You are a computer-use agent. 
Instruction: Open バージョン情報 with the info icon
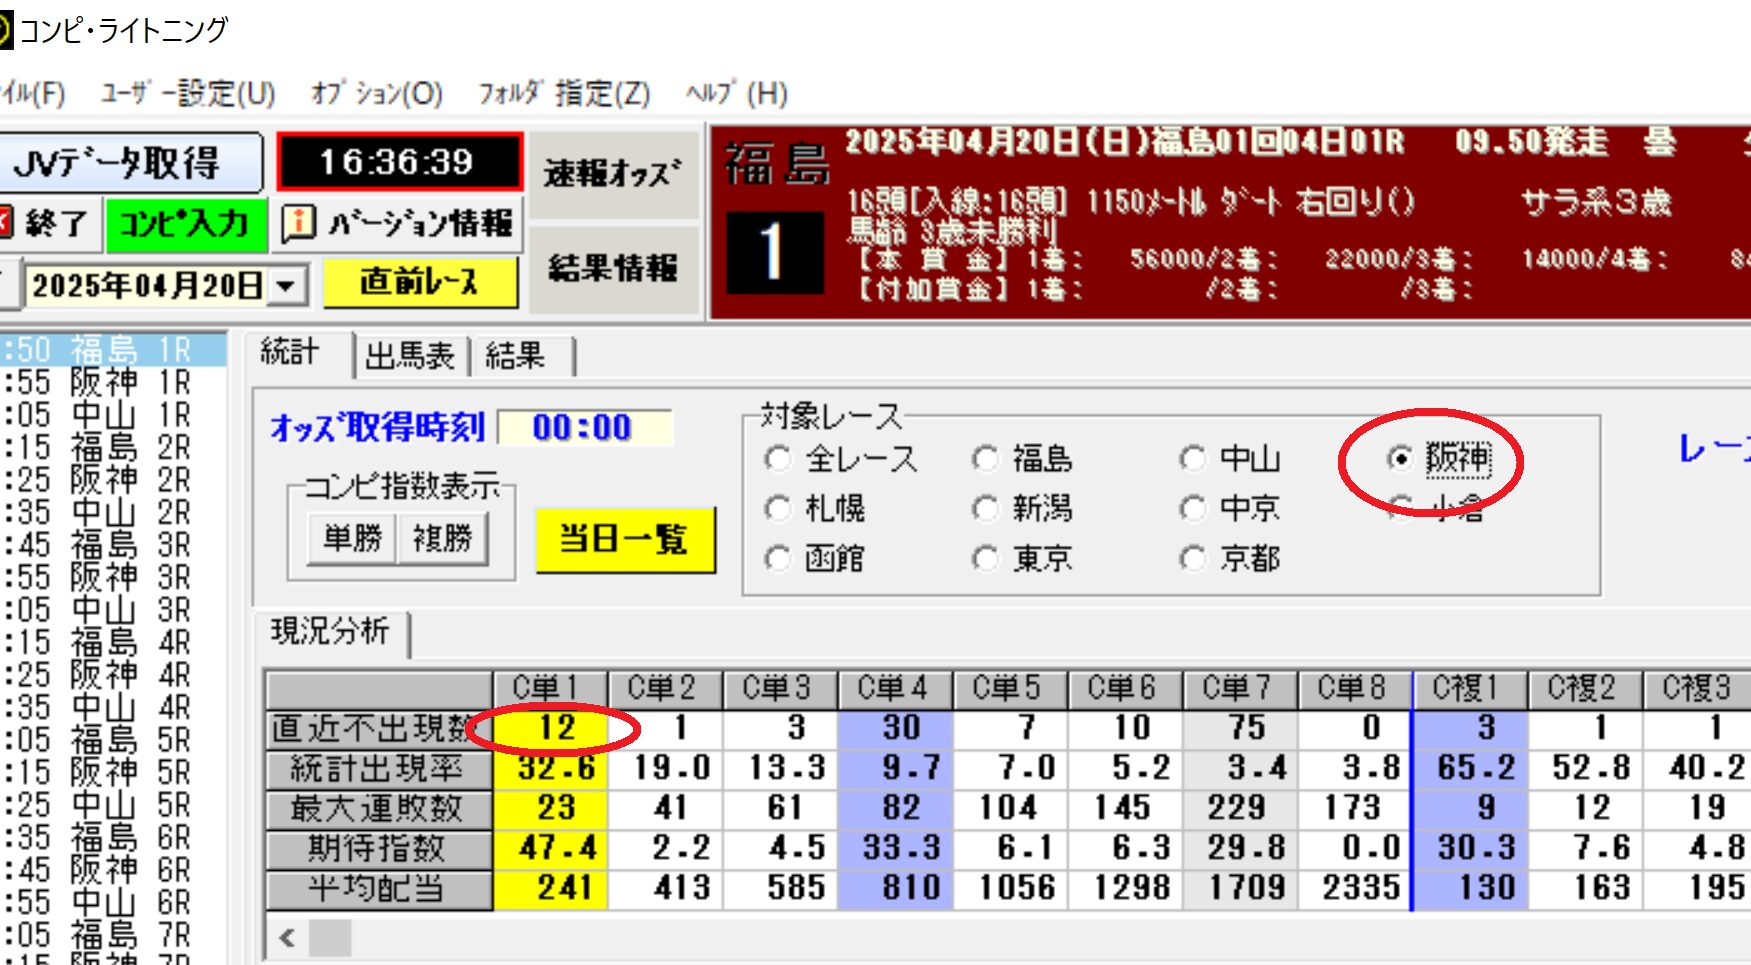coord(398,223)
